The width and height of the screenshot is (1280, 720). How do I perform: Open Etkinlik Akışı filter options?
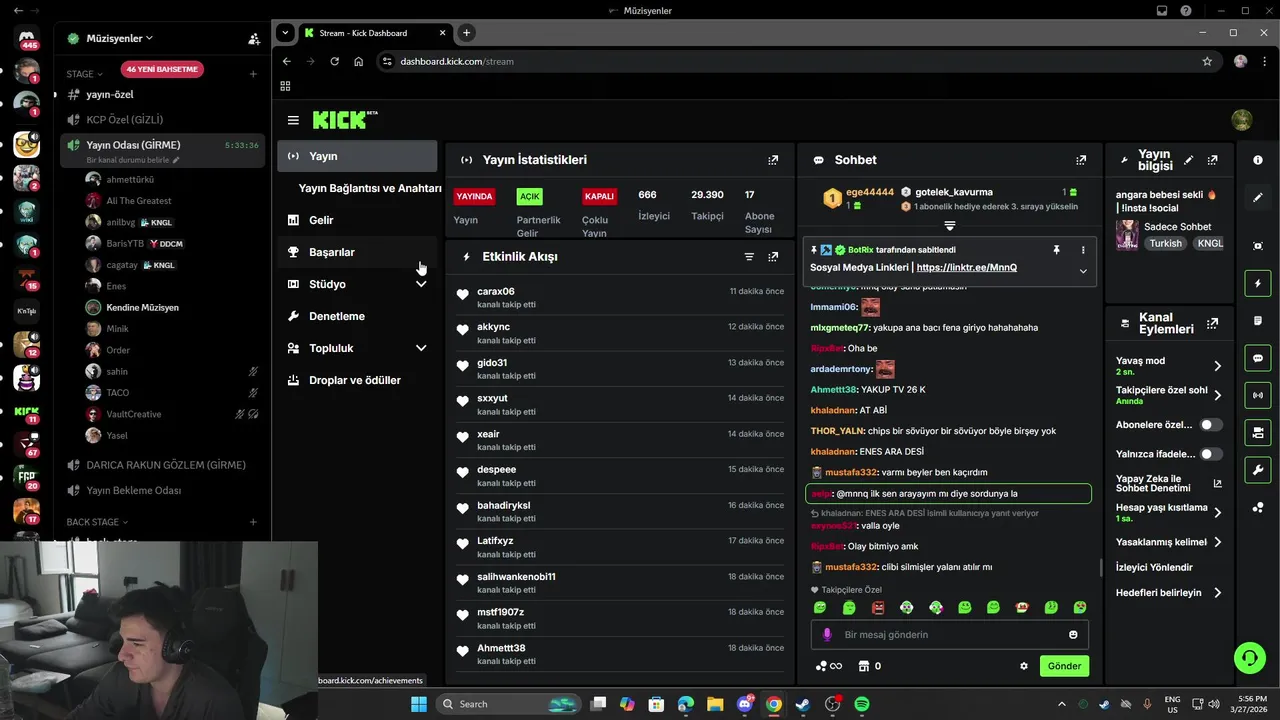point(749,257)
